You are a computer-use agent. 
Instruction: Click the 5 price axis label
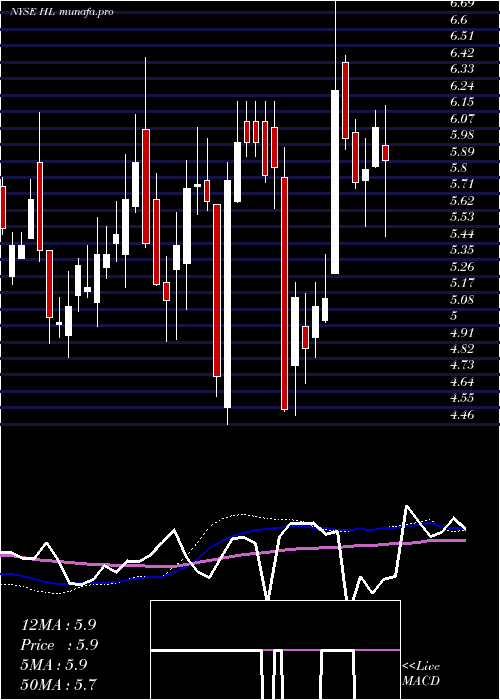(454, 316)
